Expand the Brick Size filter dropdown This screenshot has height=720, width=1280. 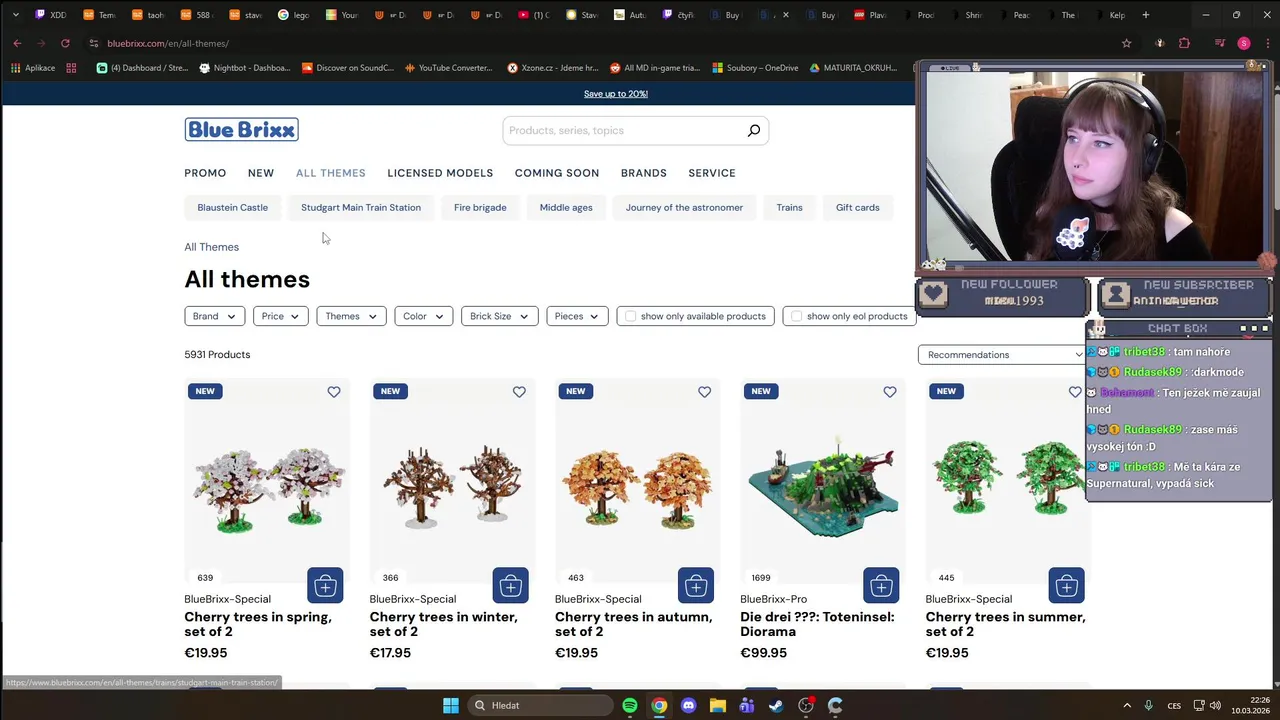(x=499, y=316)
